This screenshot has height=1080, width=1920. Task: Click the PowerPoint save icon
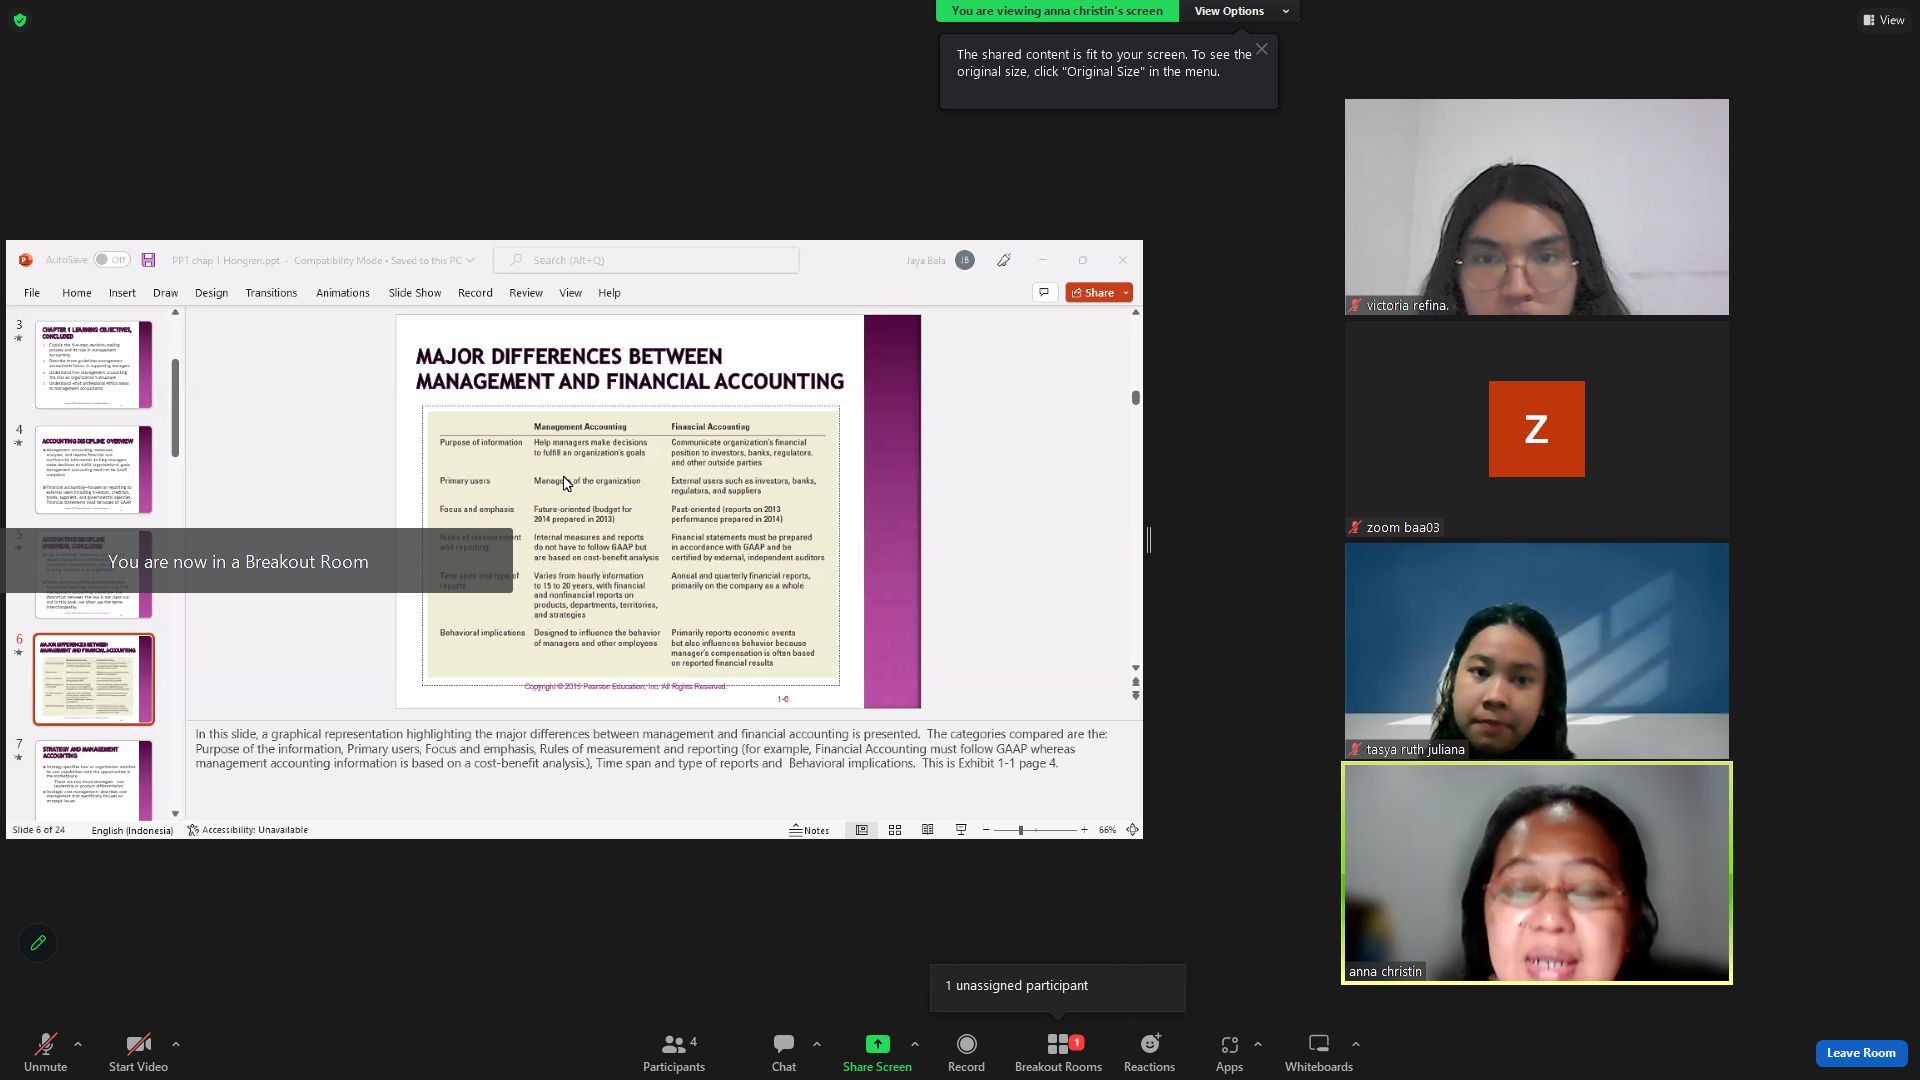(x=148, y=260)
